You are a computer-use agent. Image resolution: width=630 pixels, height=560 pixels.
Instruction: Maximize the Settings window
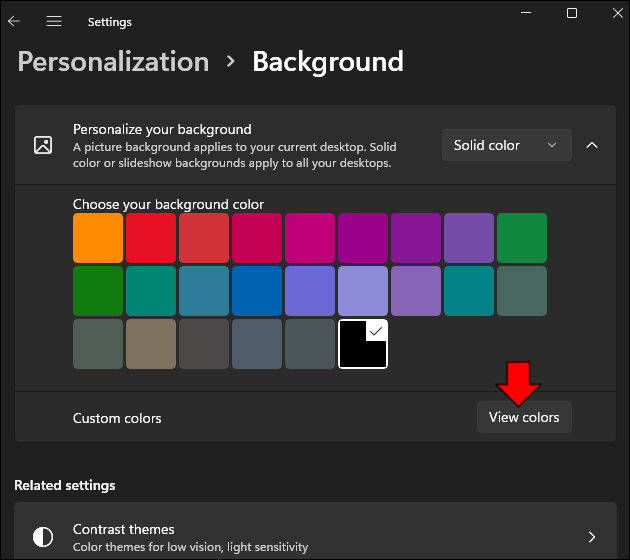pos(572,13)
